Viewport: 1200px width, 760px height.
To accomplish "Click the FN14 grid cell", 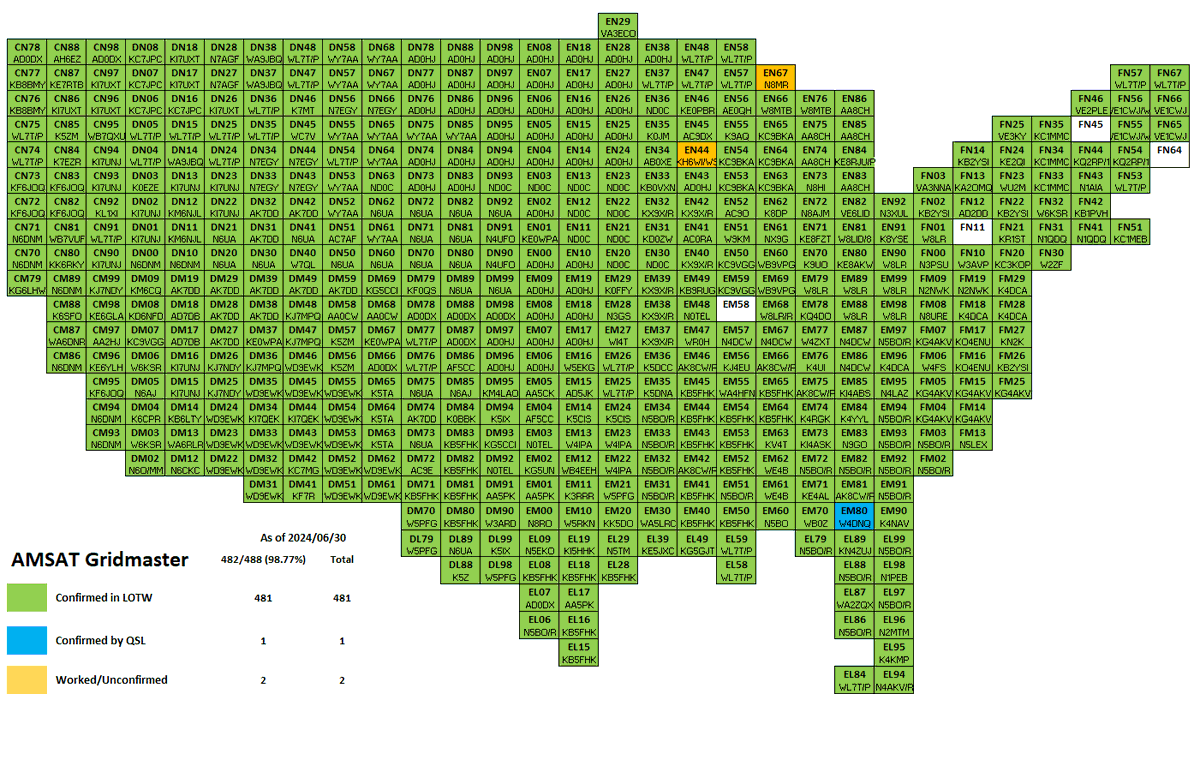I will pyautogui.click(x=973, y=156).
